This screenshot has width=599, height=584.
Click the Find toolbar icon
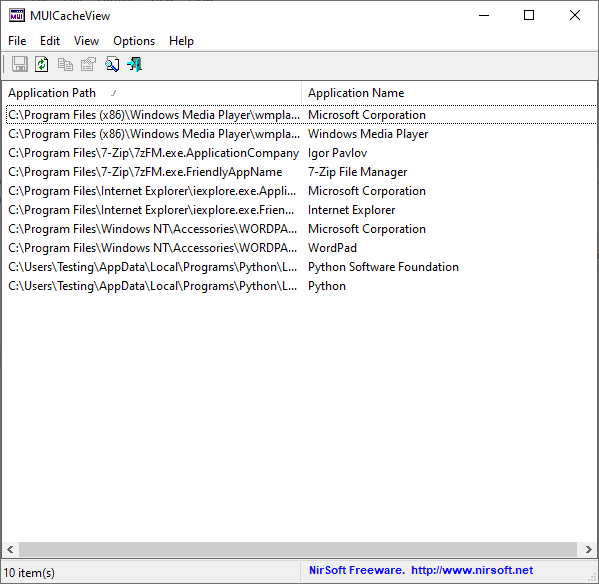coord(112,64)
